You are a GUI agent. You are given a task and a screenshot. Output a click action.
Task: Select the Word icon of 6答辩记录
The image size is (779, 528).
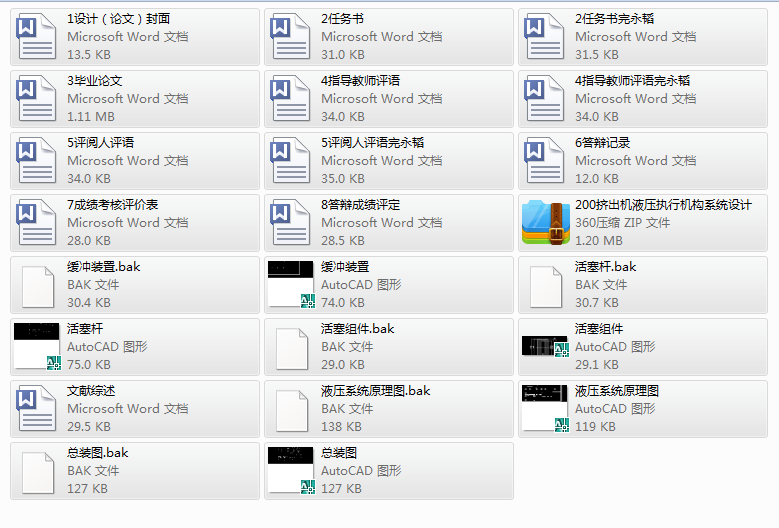(544, 161)
